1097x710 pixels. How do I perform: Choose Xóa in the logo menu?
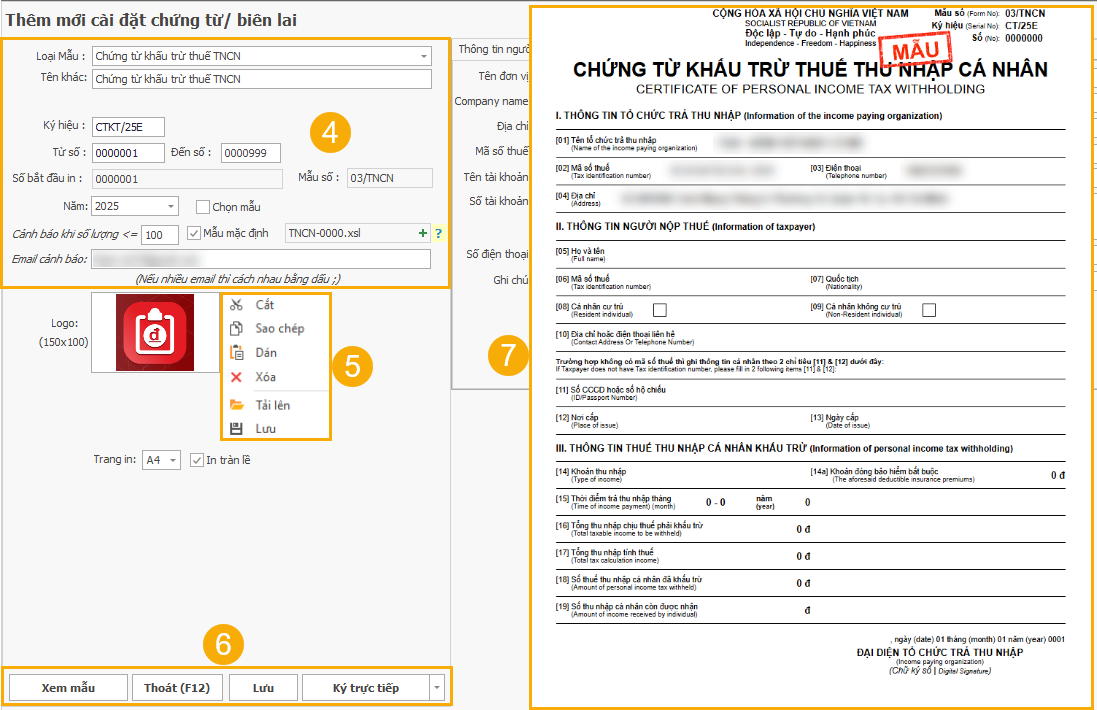click(265, 377)
